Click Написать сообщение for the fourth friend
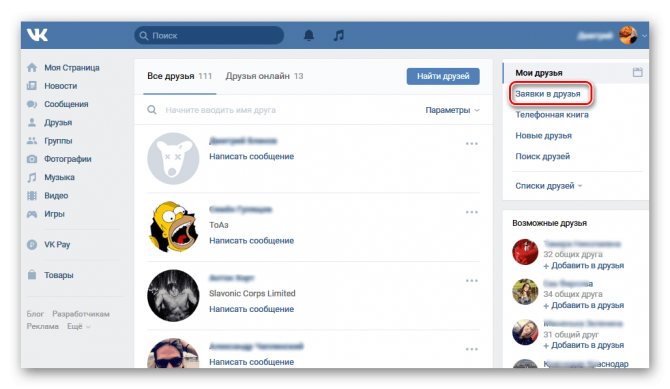670x389 pixels. pyautogui.click(x=251, y=362)
